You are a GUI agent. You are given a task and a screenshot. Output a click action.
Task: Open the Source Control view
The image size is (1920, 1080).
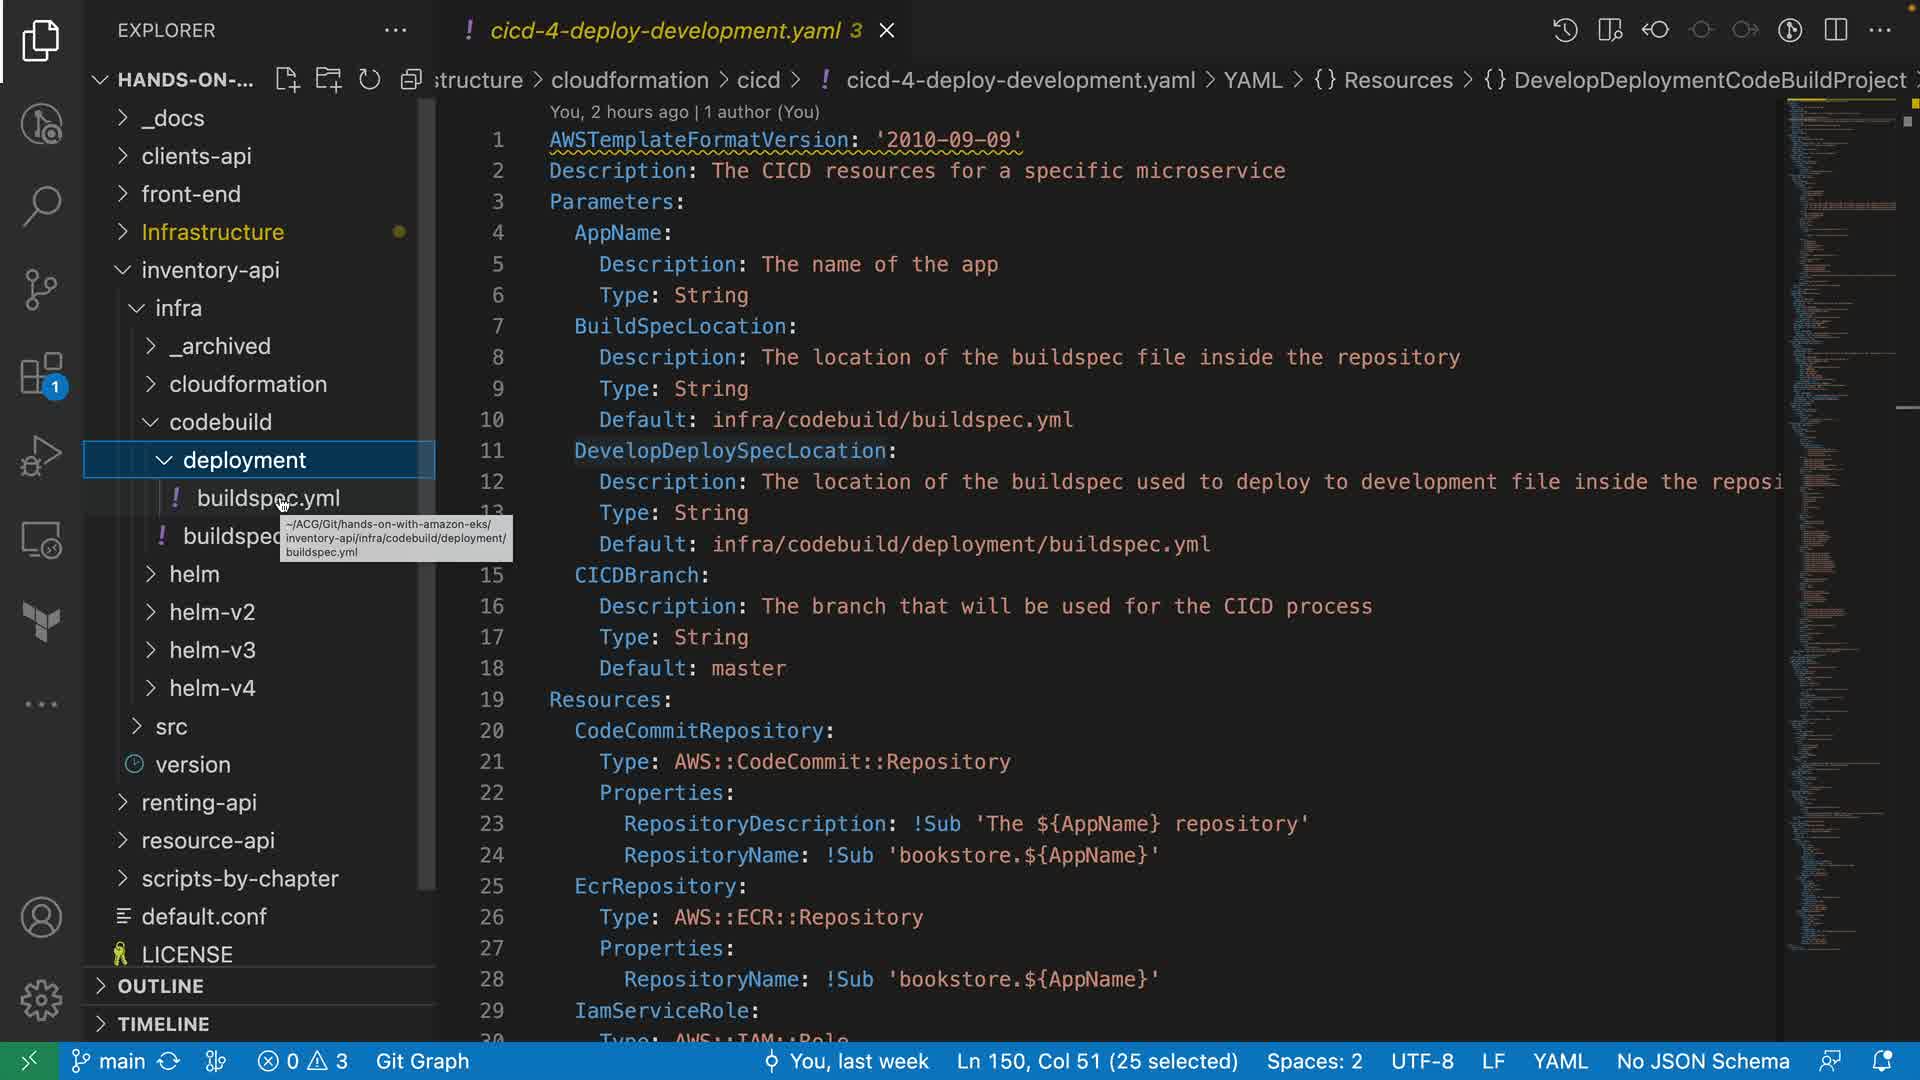[41, 290]
